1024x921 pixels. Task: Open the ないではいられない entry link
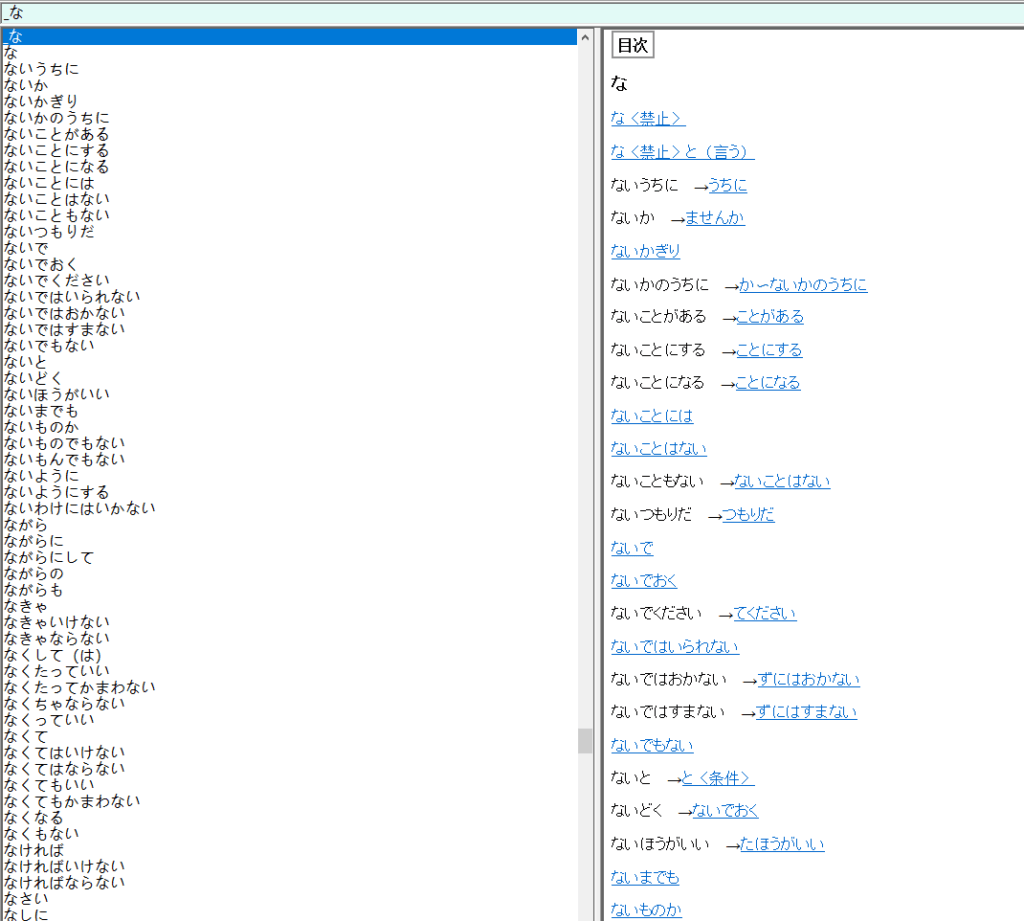coord(673,646)
